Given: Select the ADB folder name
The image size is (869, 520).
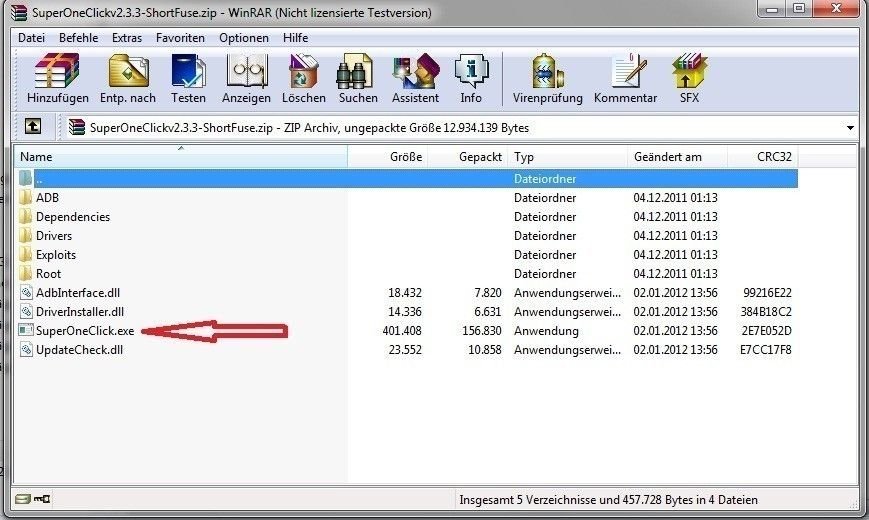Looking at the screenshot, I should coord(47,197).
